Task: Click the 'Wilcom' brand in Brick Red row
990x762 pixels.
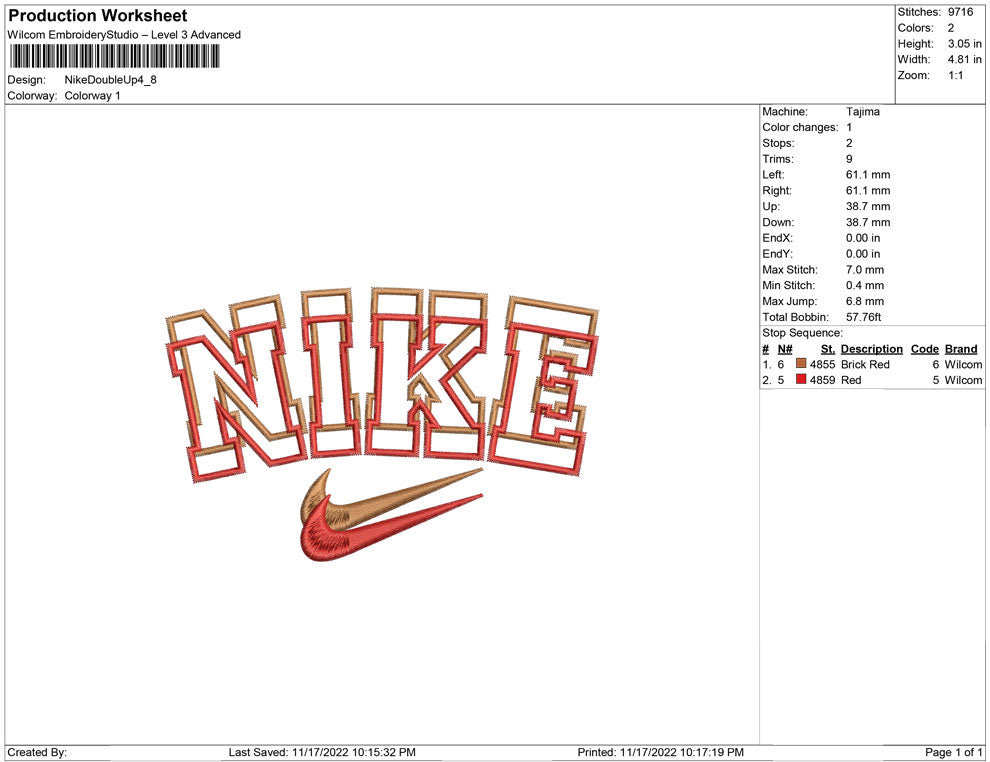Action: tap(963, 364)
